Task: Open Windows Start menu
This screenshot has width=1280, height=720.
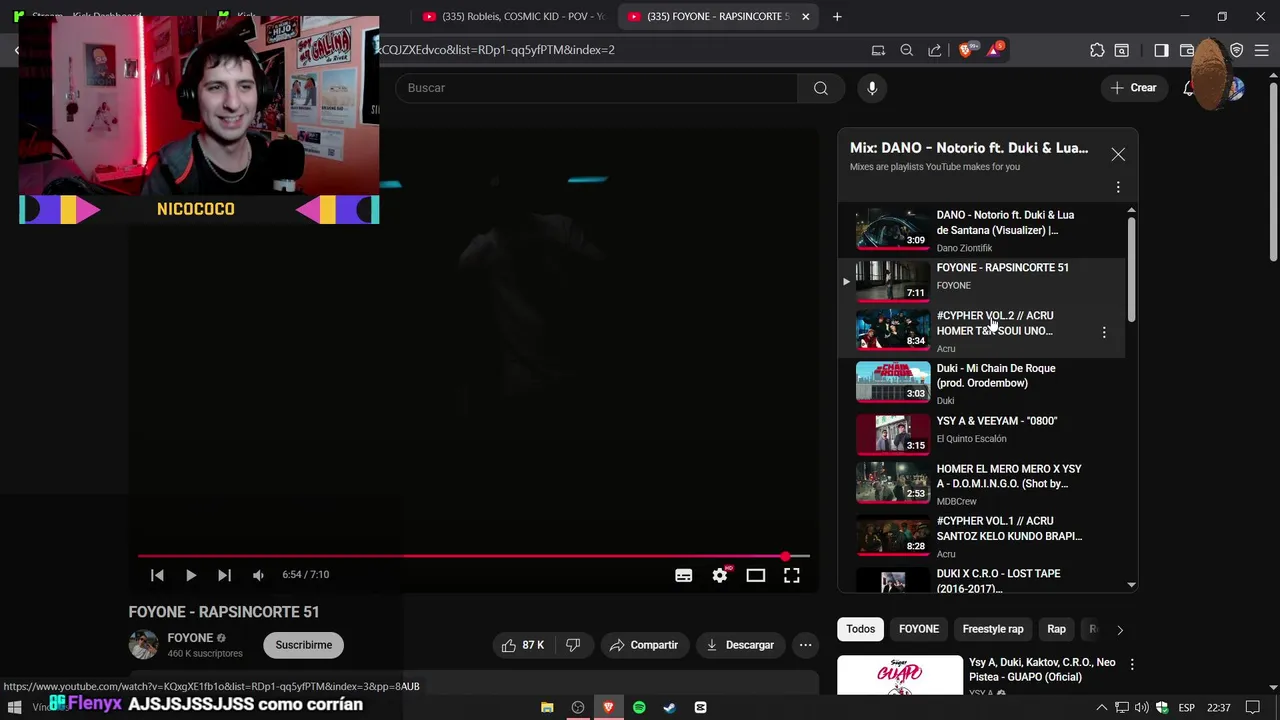Action: coord(15,707)
